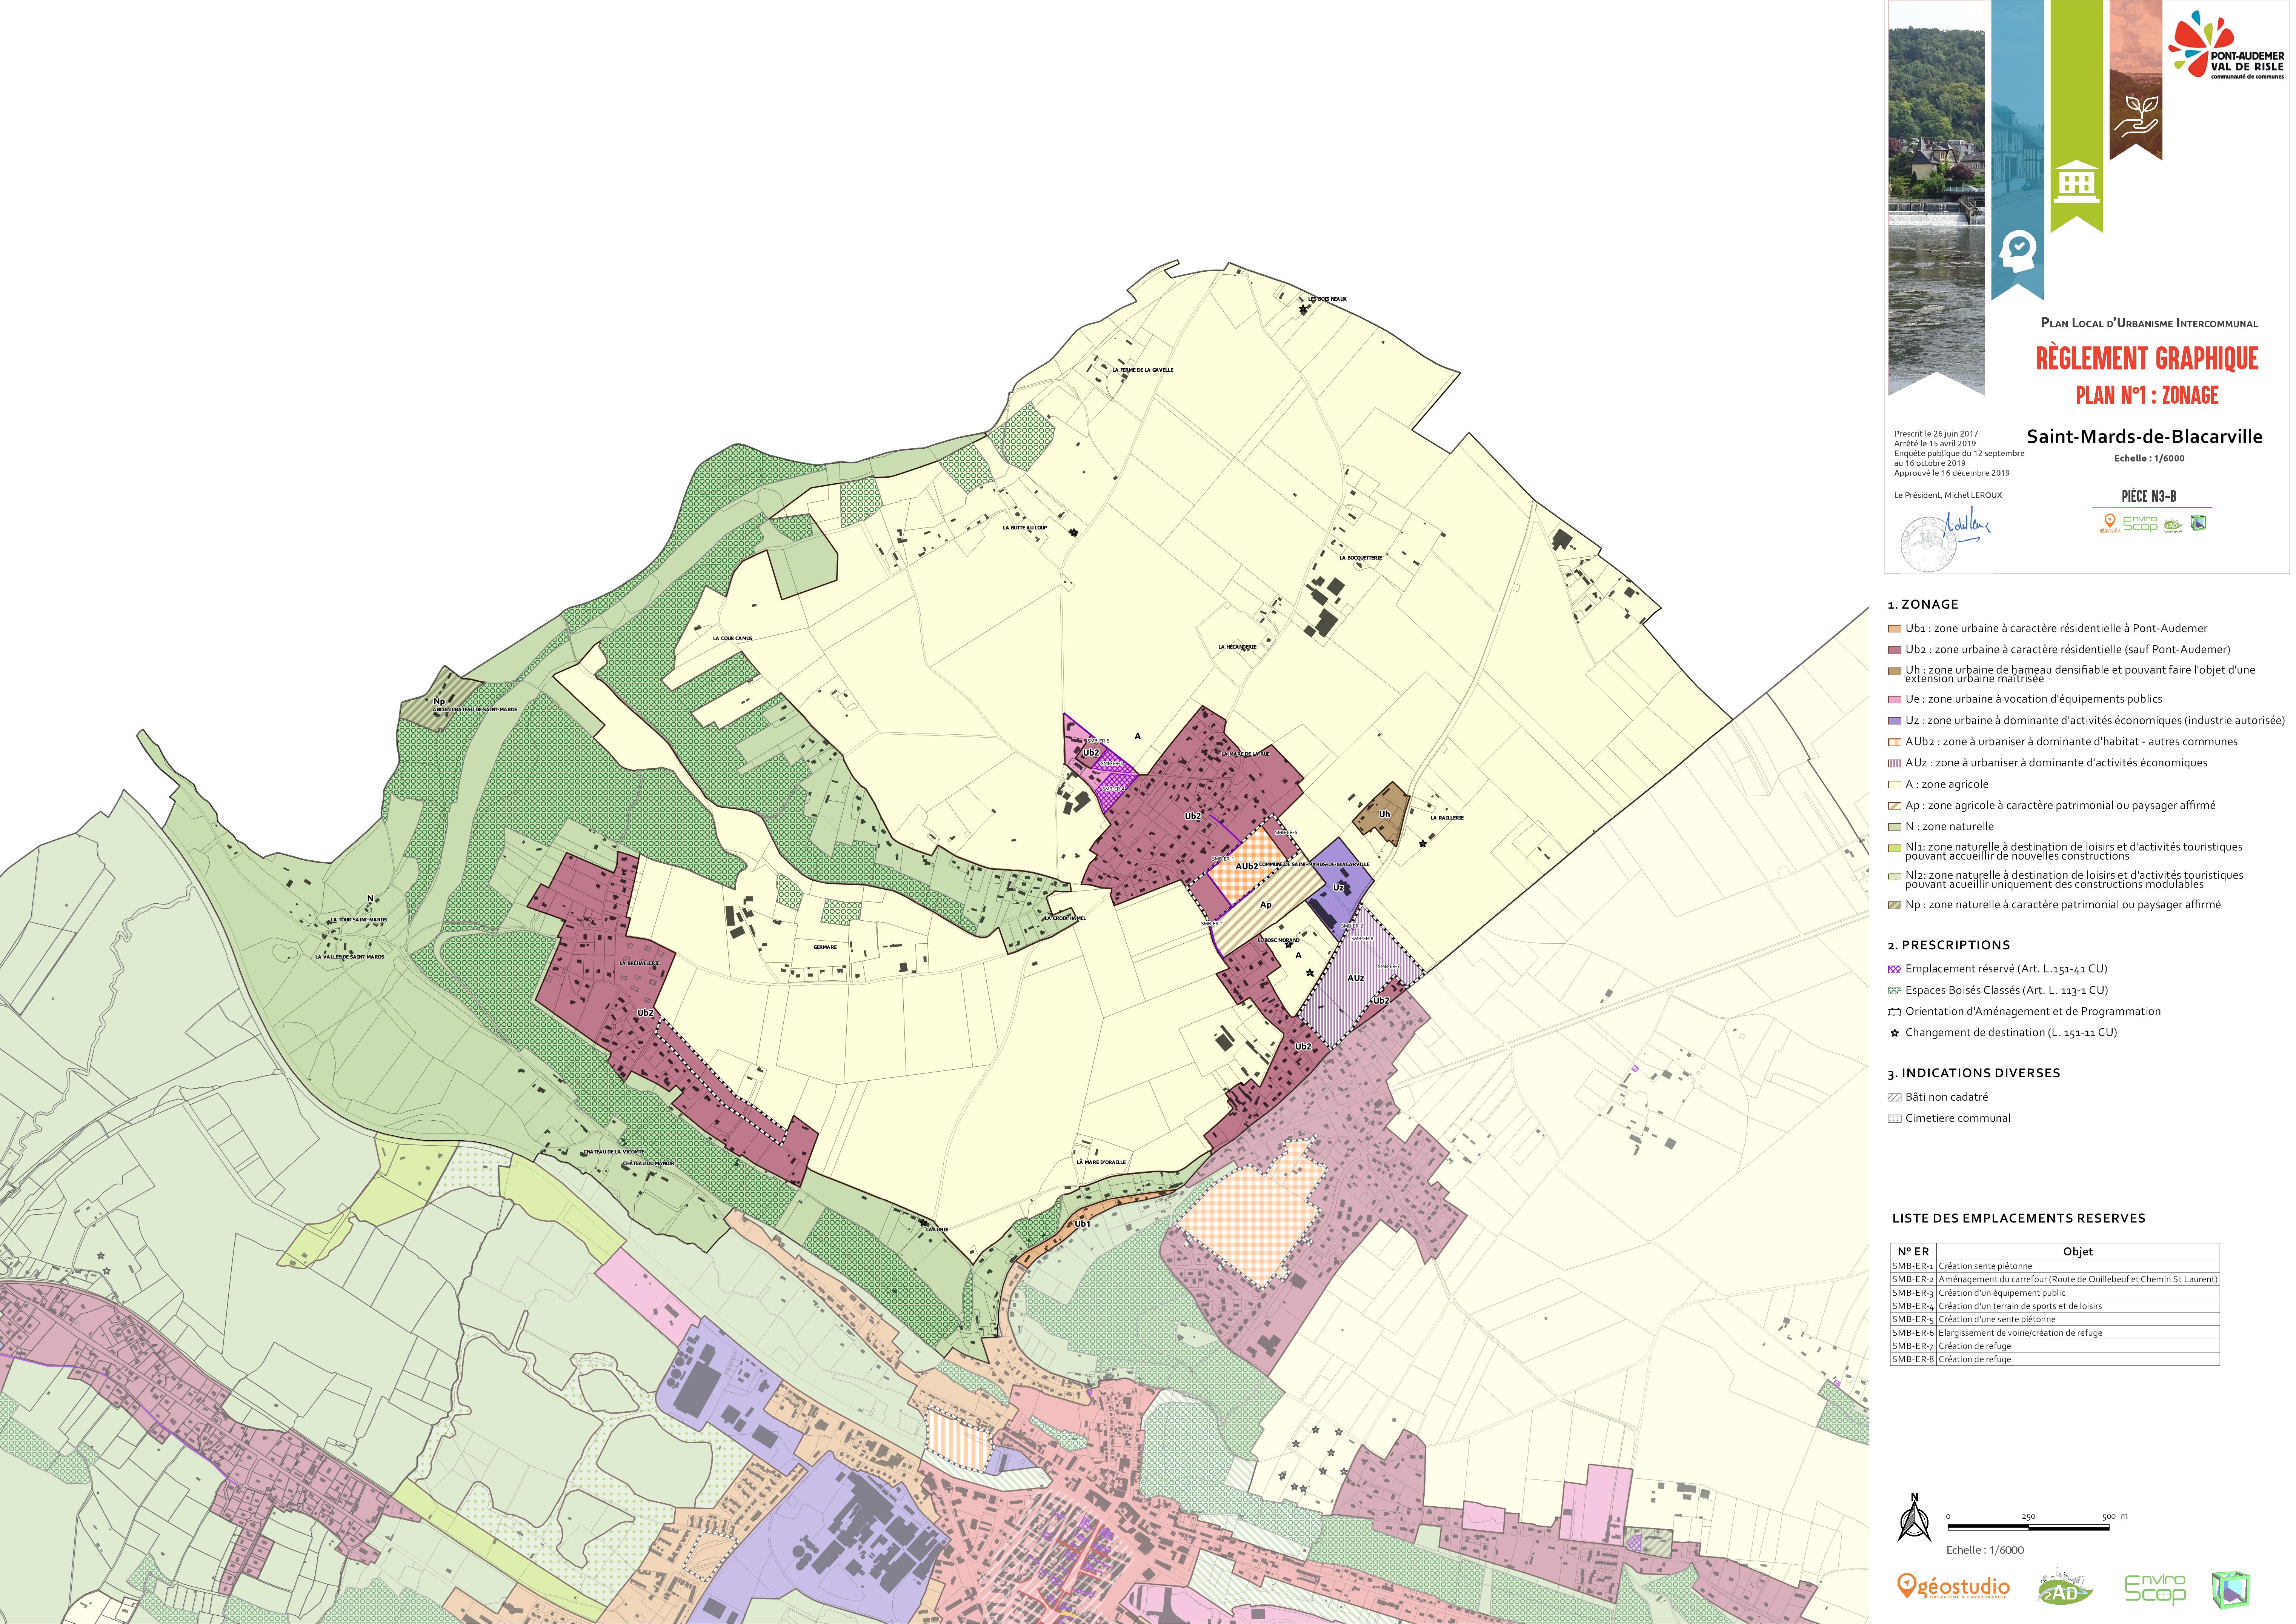Click the AUz striped legend swatch
This screenshot has width=2296, height=1624.
(x=1894, y=763)
